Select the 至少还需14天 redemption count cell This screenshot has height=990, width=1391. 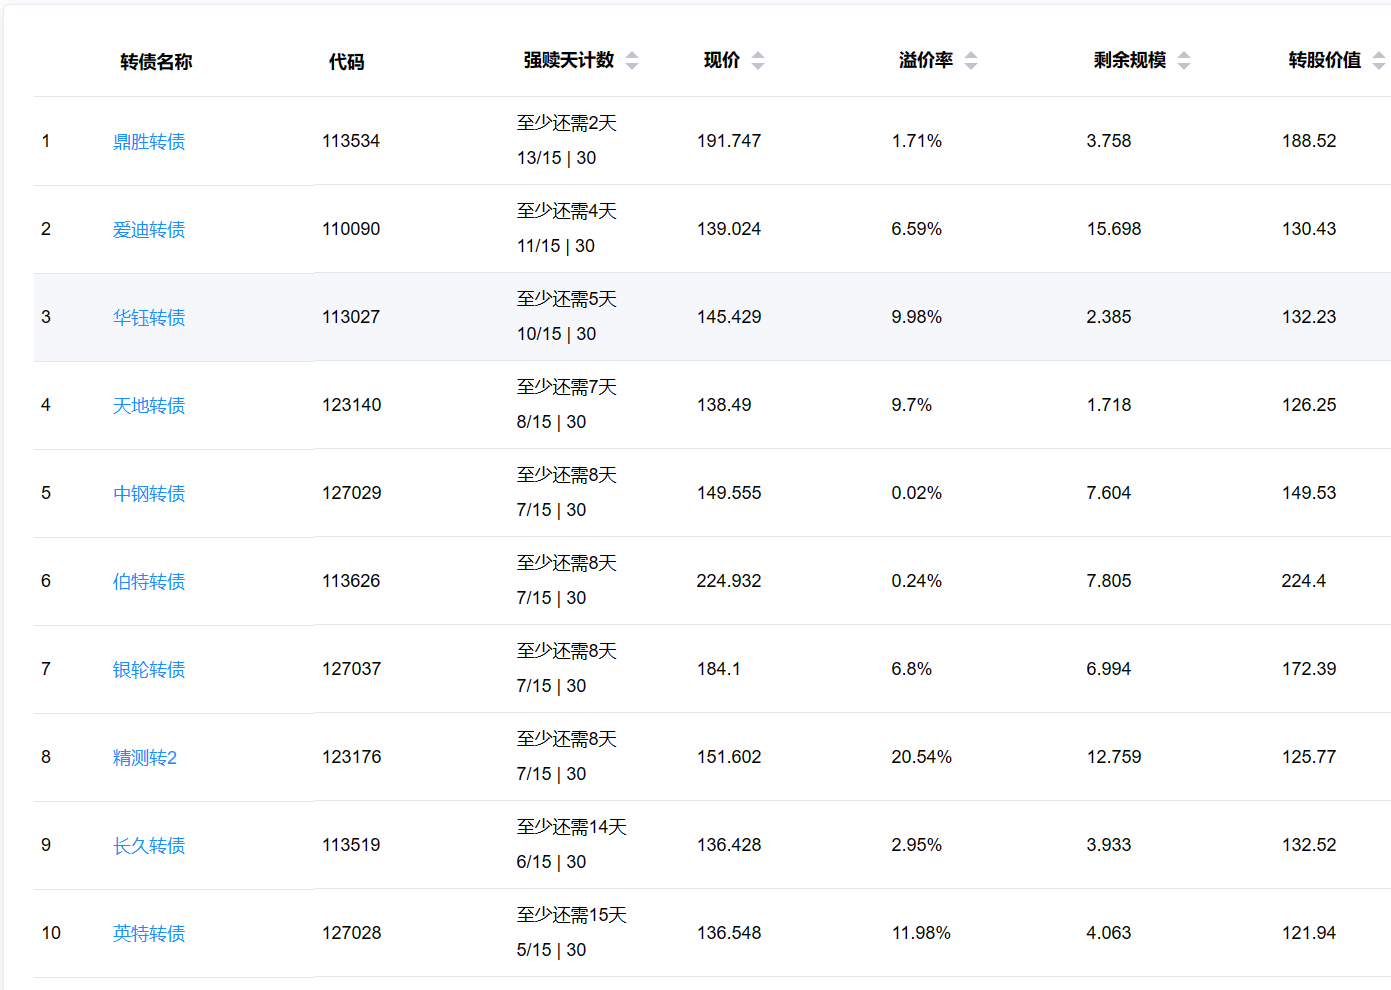point(571,827)
